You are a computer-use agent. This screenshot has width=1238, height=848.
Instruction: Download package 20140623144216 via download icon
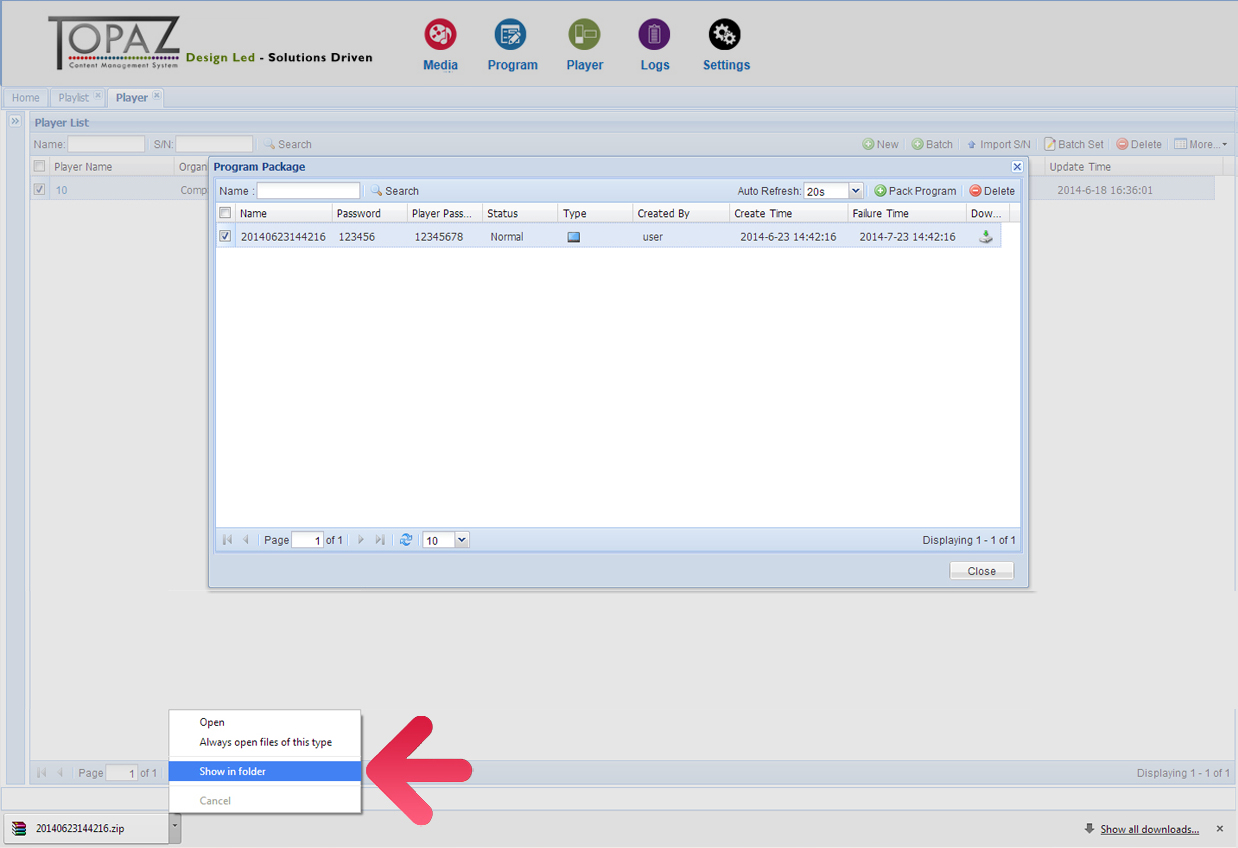coord(985,237)
